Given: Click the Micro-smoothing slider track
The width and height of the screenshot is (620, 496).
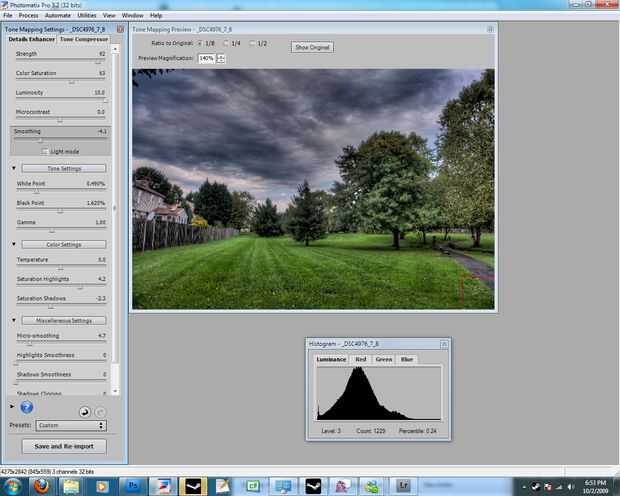Looking at the screenshot, I should pos(60,343).
